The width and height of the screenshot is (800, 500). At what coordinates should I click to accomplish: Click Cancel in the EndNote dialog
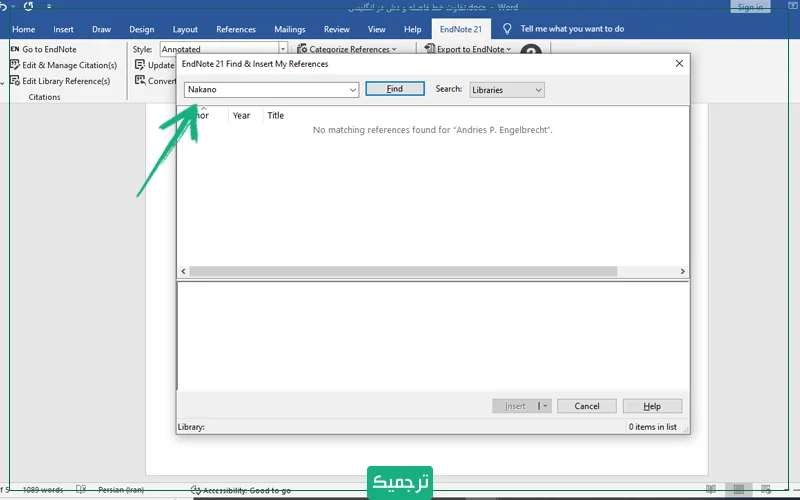pyautogui.click(x=587, y=406)
